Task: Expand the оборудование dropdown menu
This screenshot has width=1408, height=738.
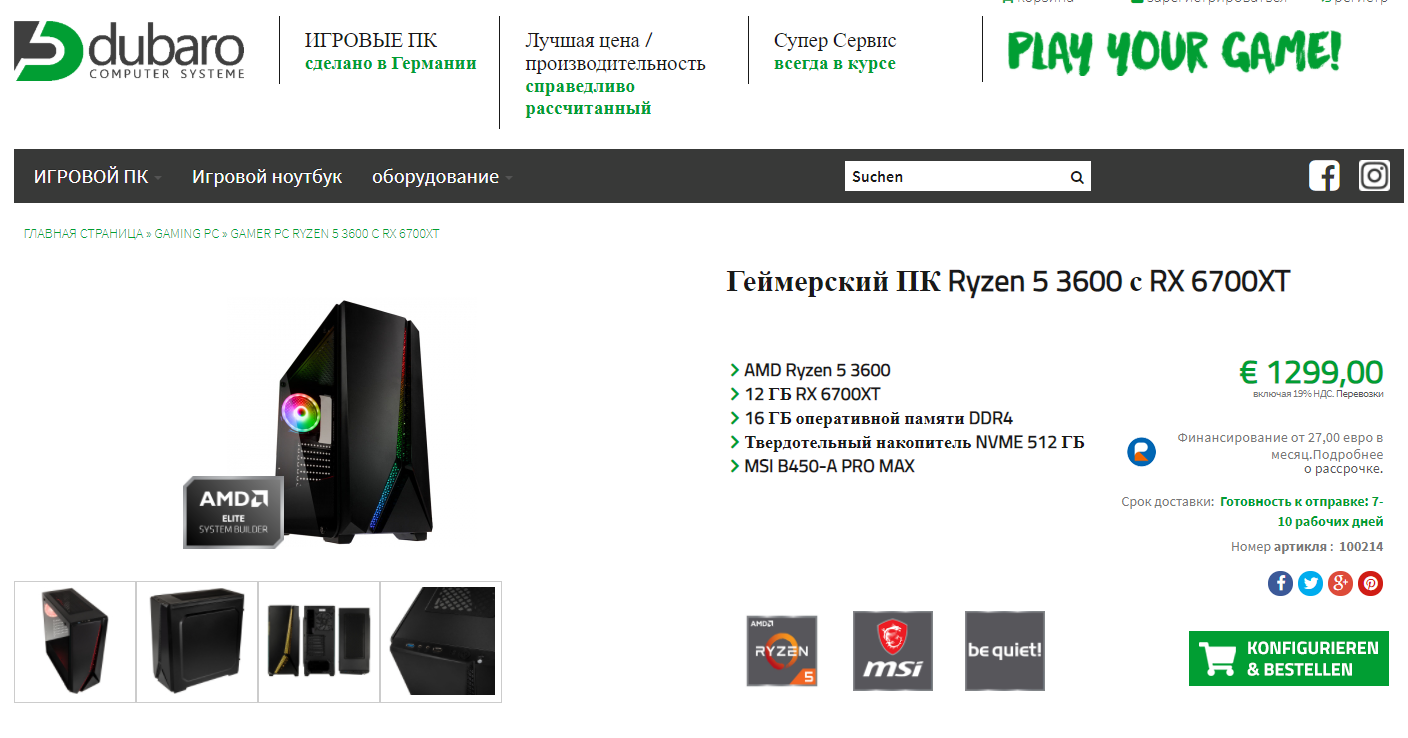Action: [442, 177]
